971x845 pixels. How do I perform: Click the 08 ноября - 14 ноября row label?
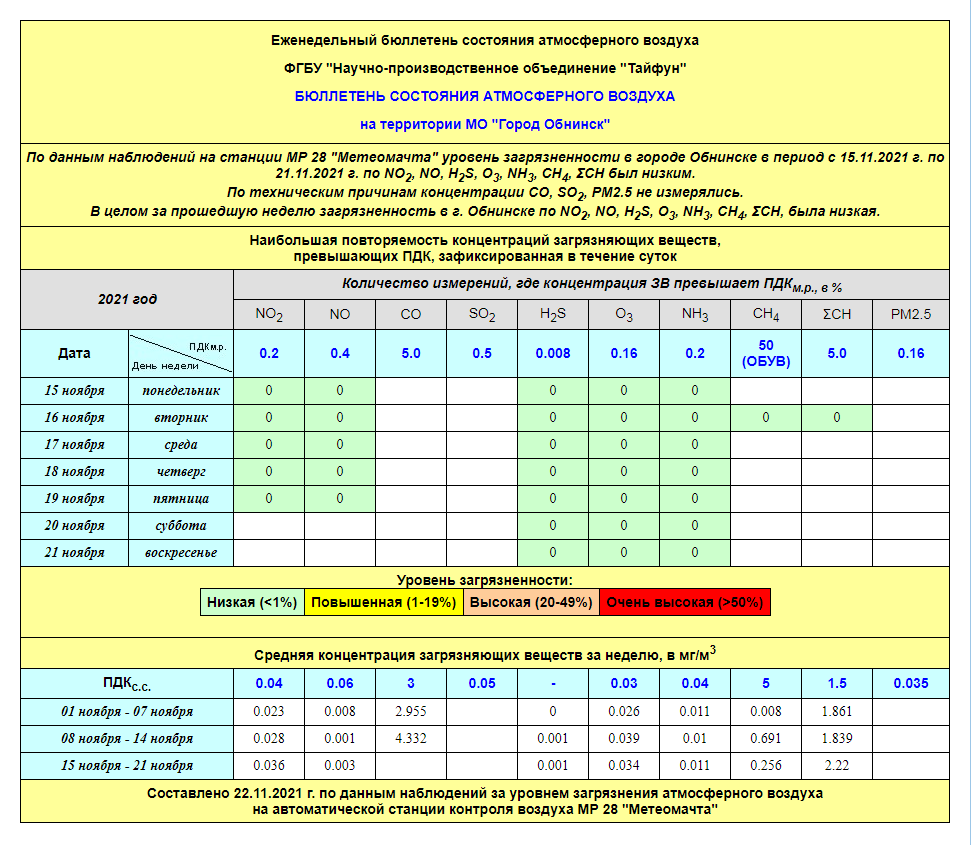point(127,738)
